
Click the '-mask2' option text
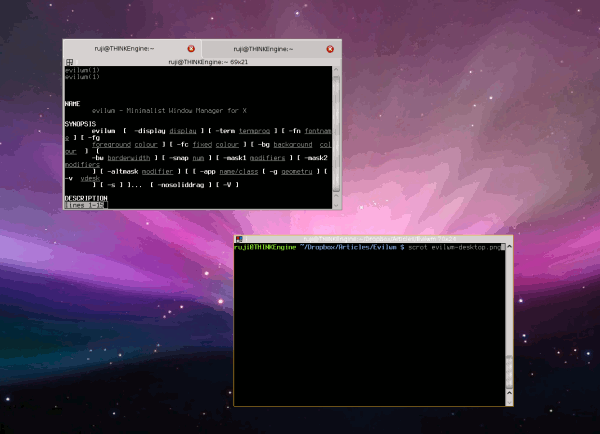click(x=314, y=158)
